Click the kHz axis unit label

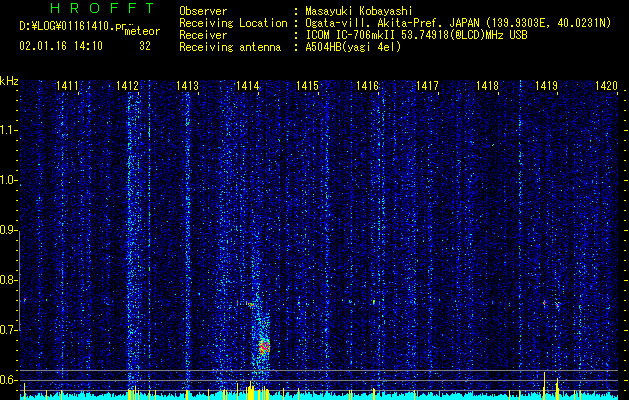(x=9, y=81)
